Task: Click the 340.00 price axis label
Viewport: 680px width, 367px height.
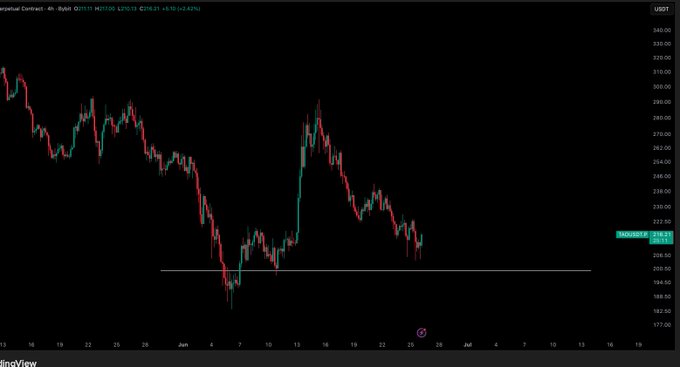Action: [x=661, y=30]
